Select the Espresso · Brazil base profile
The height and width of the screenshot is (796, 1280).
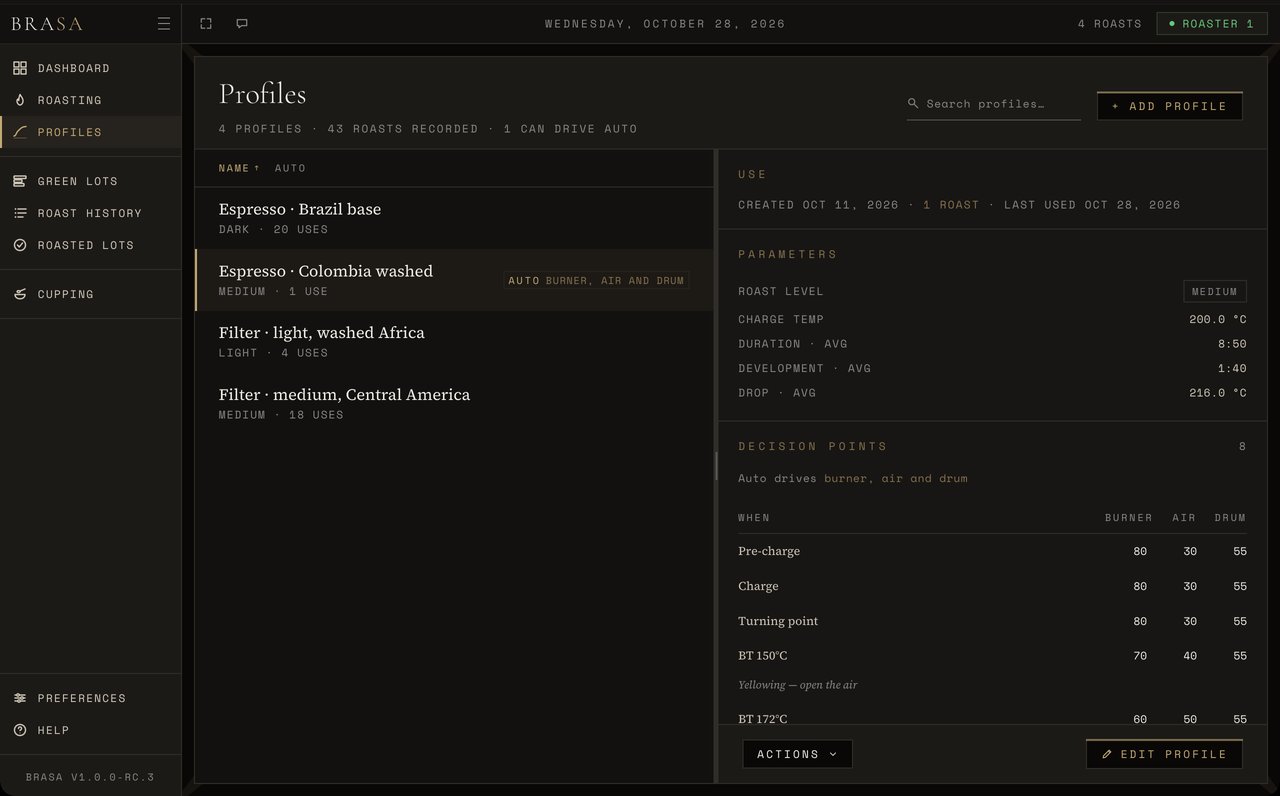tap(454, 218)
